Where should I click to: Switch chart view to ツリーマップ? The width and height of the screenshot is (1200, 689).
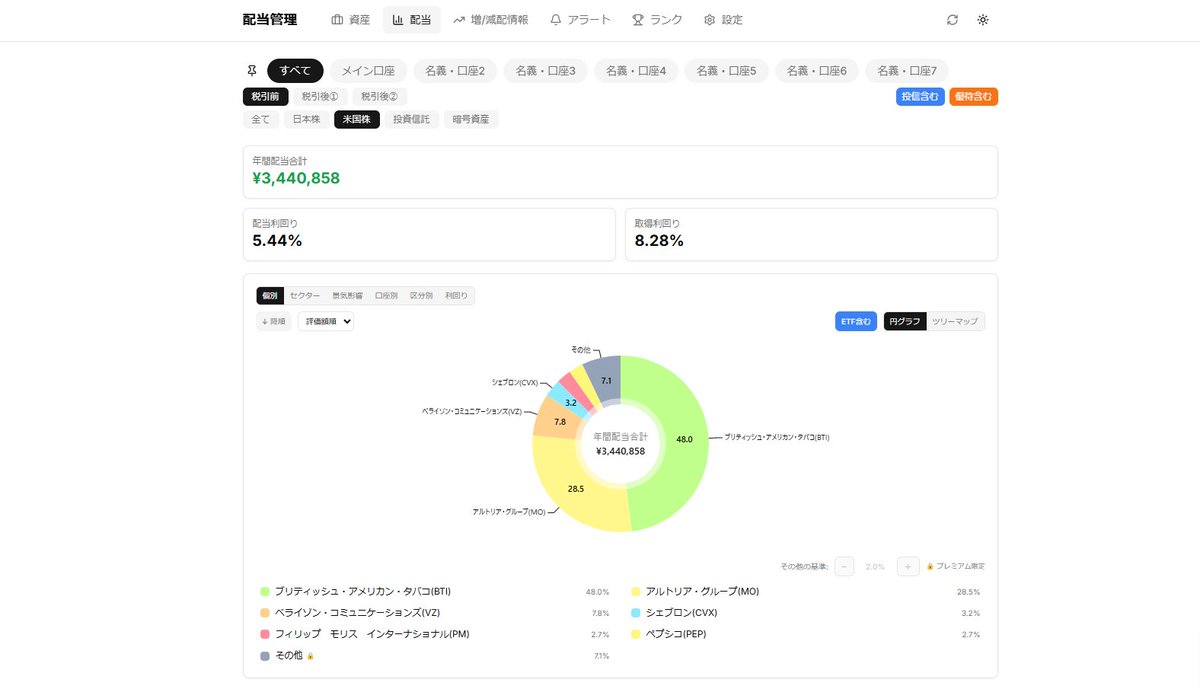[x=955, y=321]
